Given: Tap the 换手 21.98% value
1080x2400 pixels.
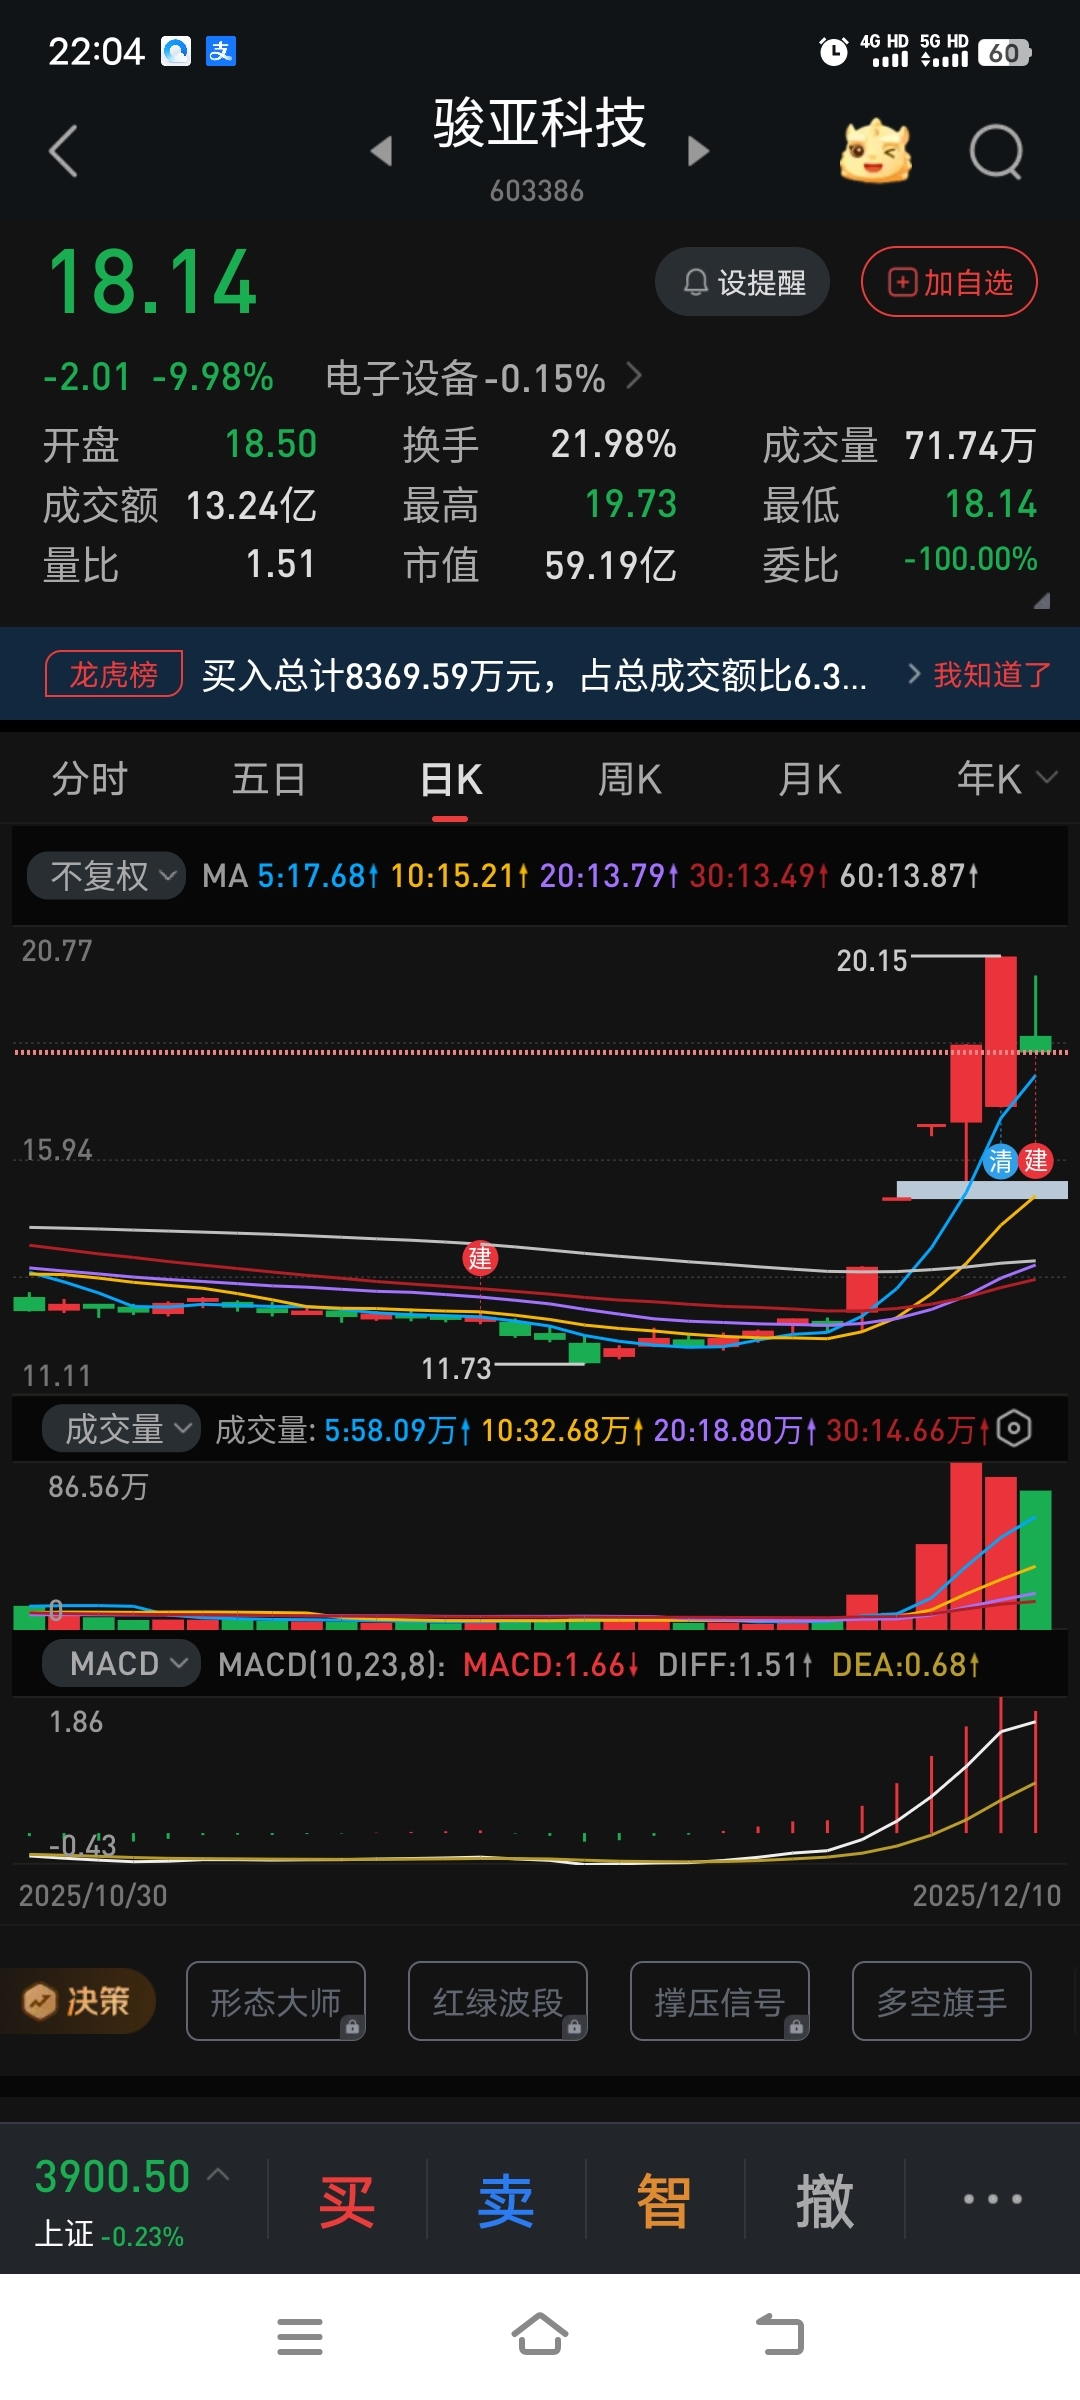Looking at the screenshot, I should pos(613,444).
